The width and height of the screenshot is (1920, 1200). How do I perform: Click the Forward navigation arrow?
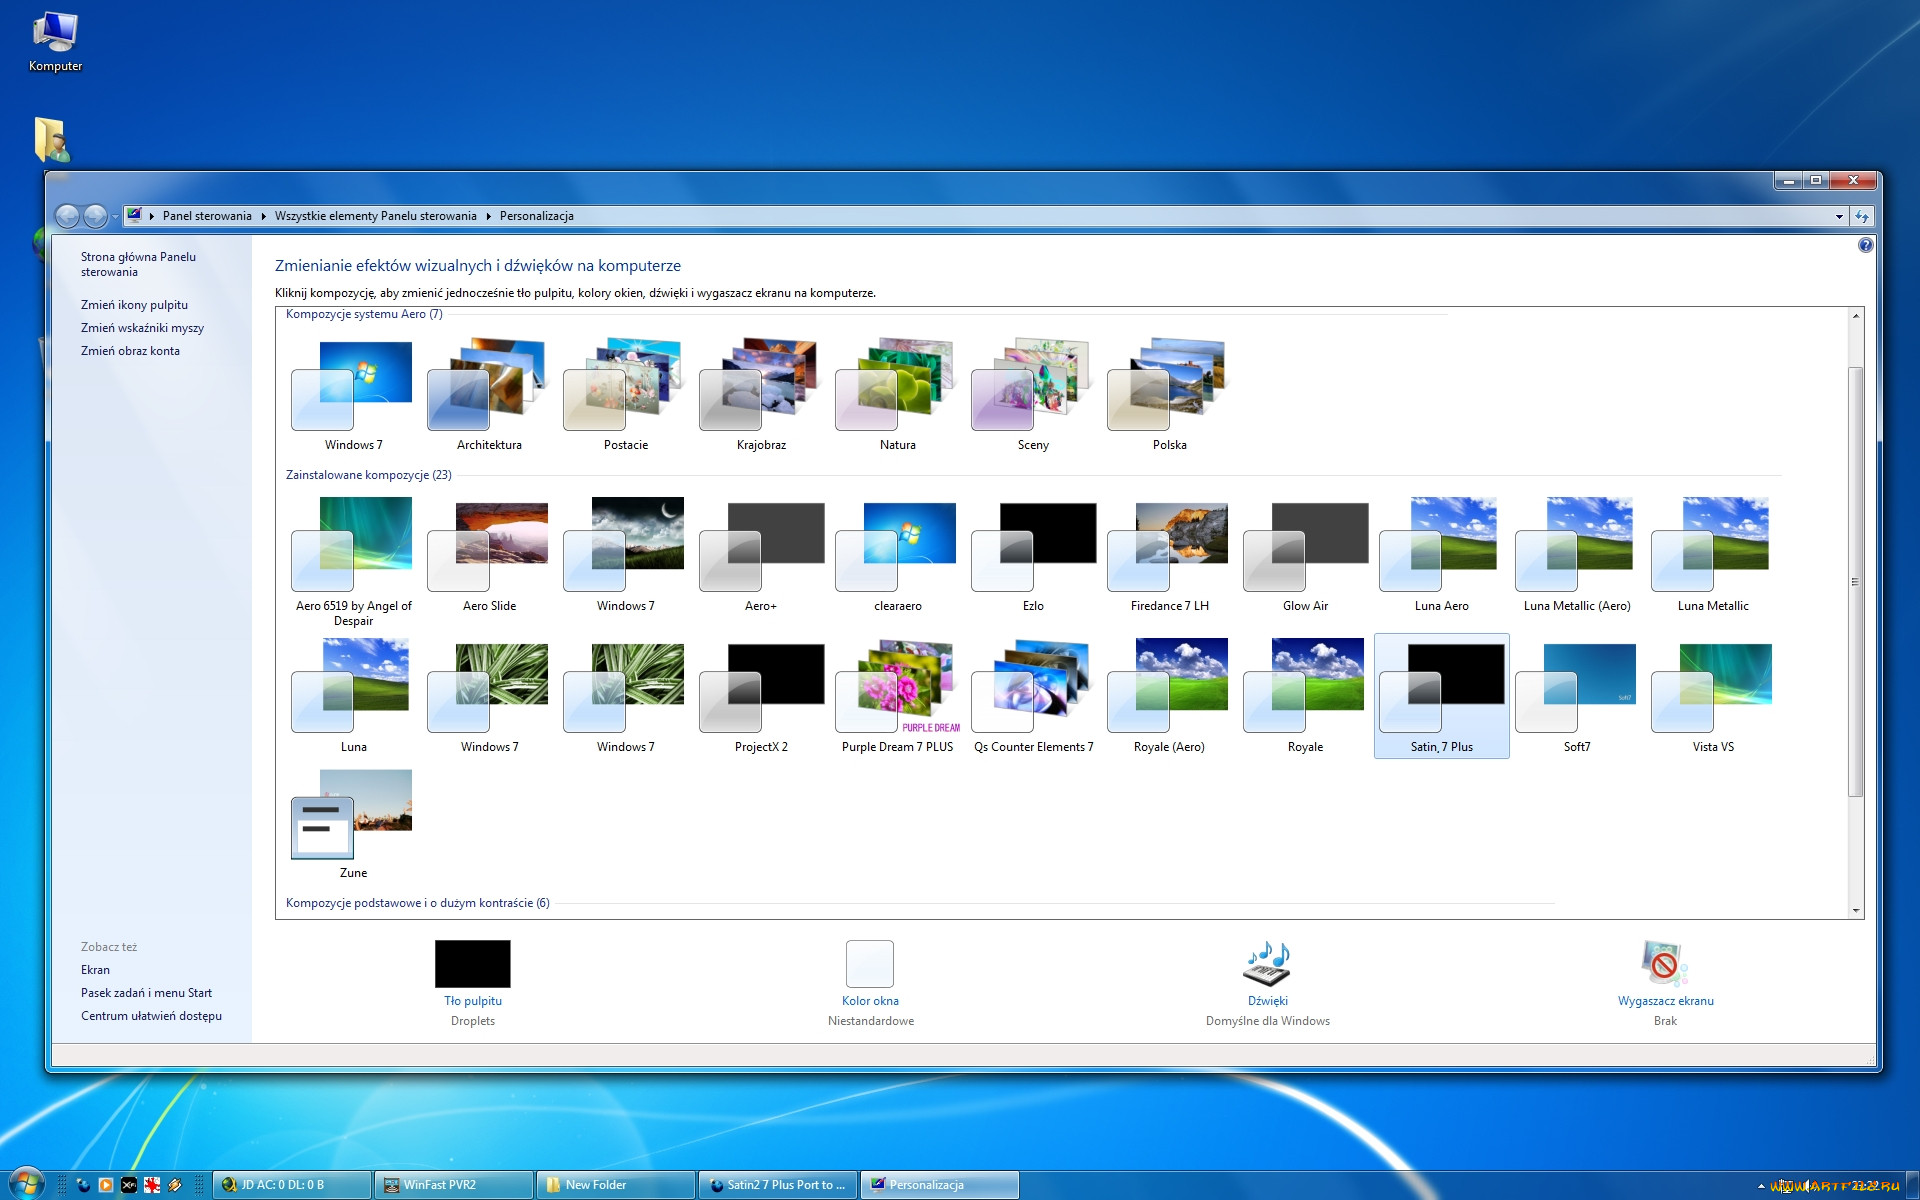pos(95,216)
